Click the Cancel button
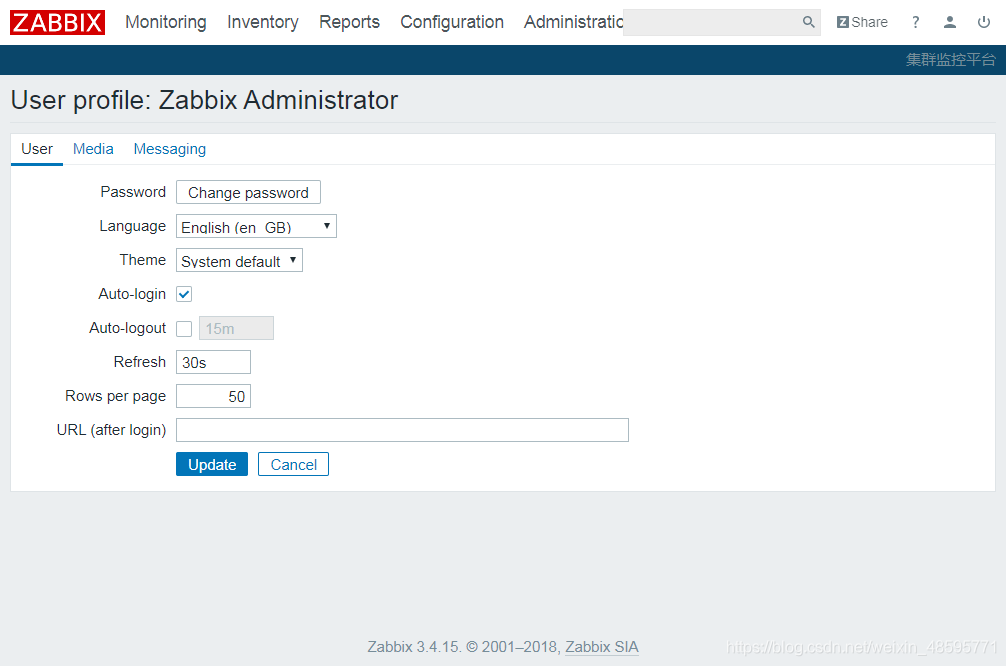1006x666 pixels. pyautogui.click(x=293, y=465)
